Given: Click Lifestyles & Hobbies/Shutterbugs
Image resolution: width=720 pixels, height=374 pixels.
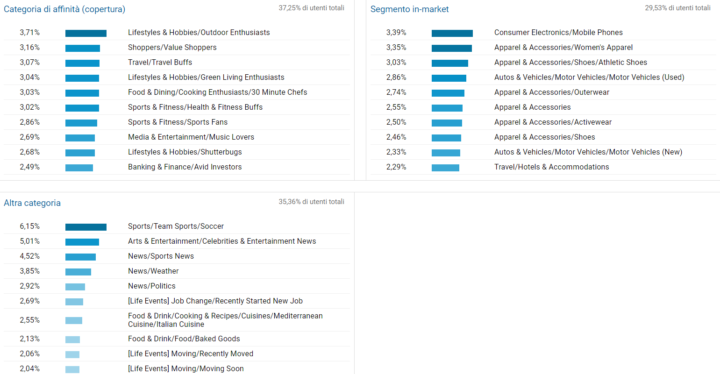Looking at the screenshot, I should point(185,152).
